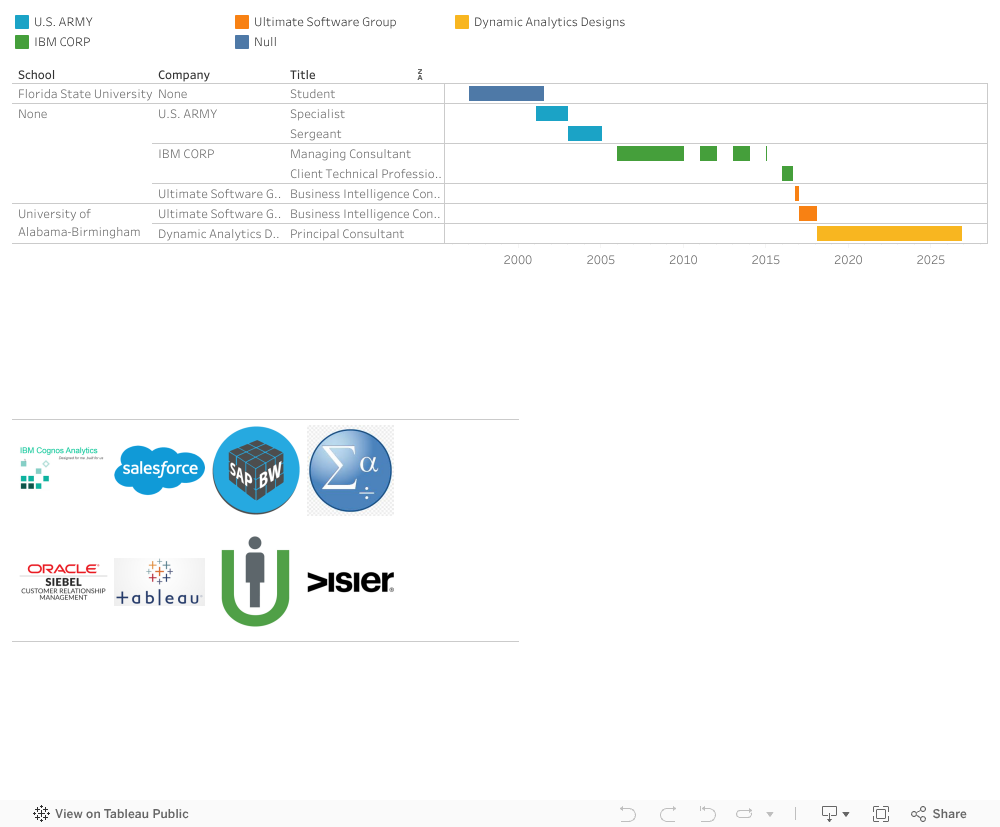
Task: Click the Company column header
Action: [x=184, y=75]
